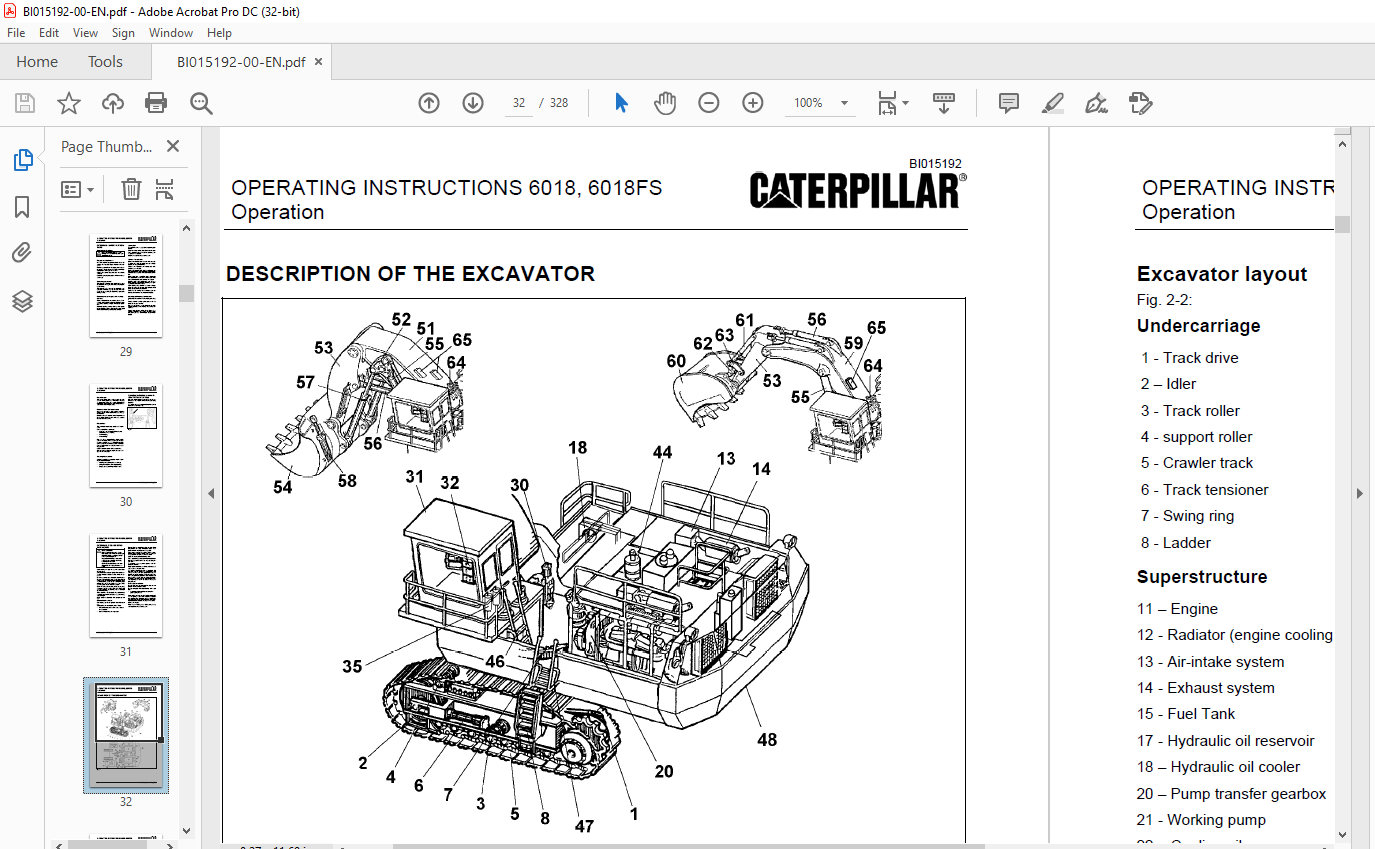Open the Help menu
1375x849 pixels.
[219, 33]
